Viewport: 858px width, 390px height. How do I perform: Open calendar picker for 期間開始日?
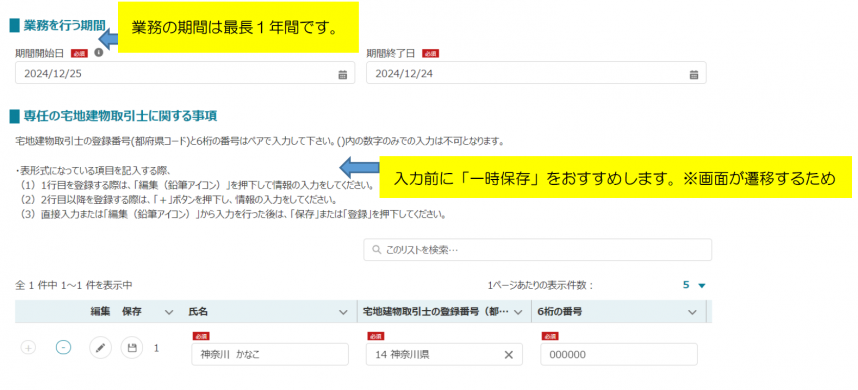[343, 74]
